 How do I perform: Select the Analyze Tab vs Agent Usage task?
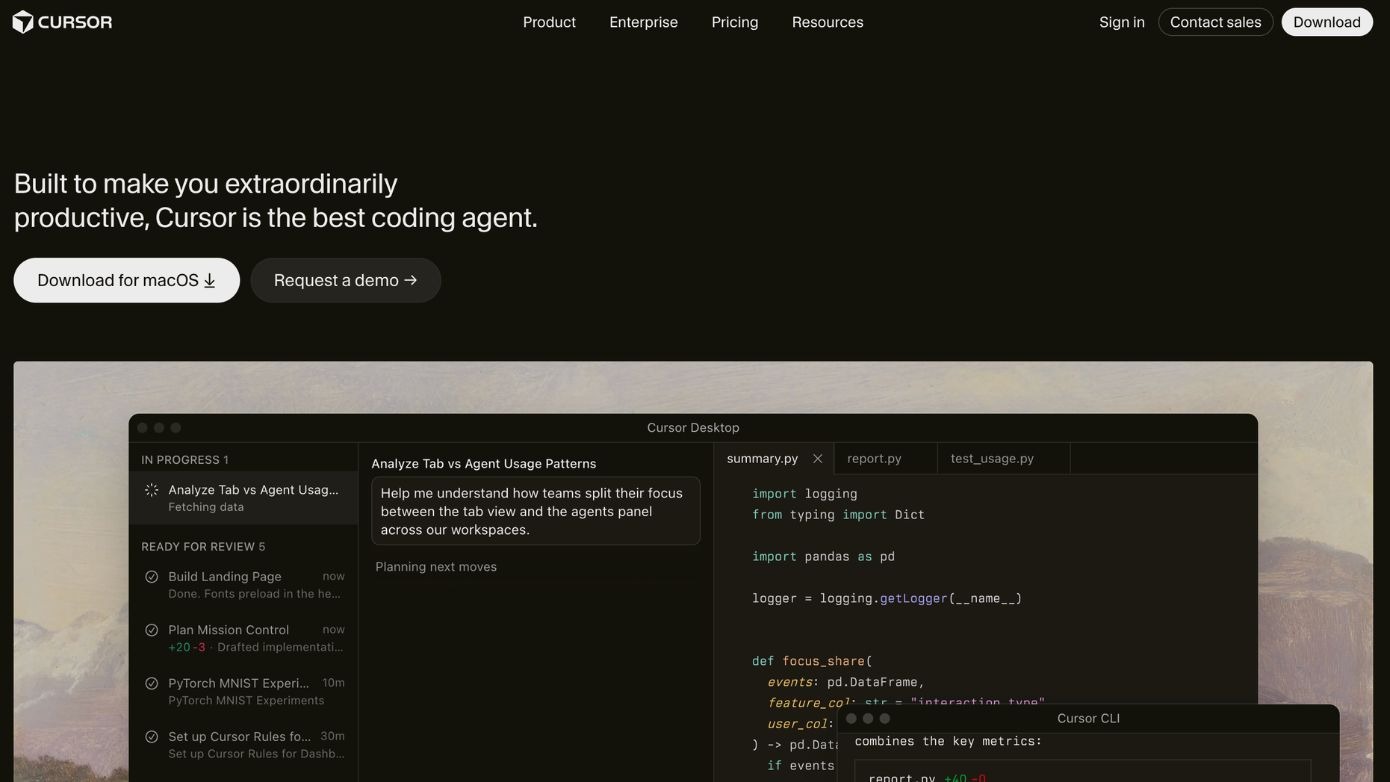(243, 497)
